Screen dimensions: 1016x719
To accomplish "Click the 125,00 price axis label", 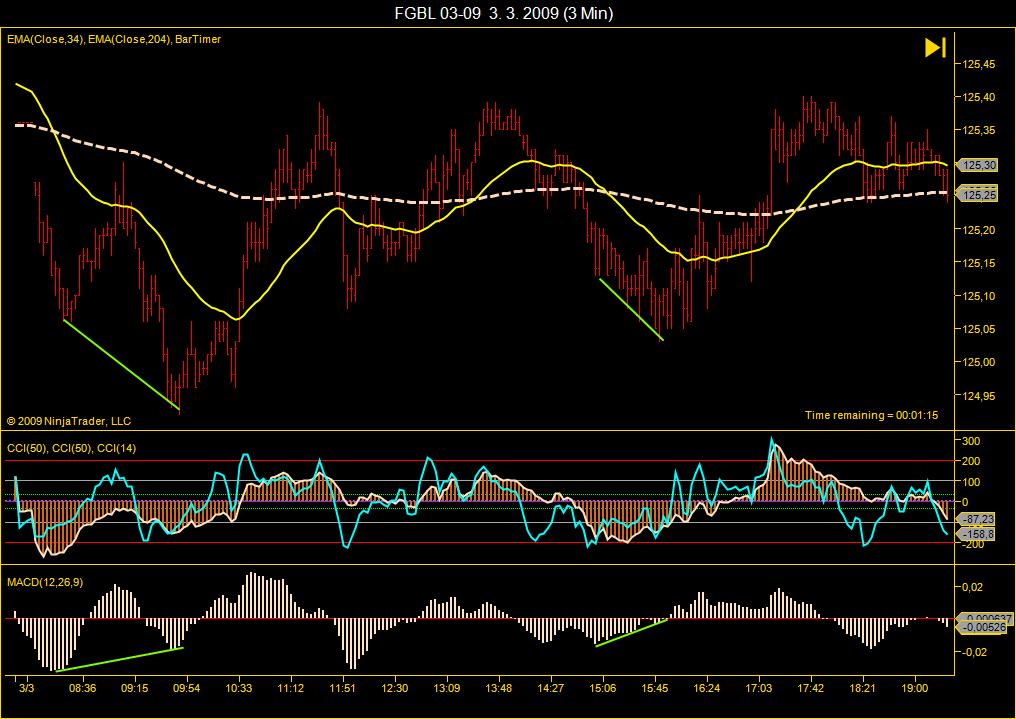I will [978, 362].
